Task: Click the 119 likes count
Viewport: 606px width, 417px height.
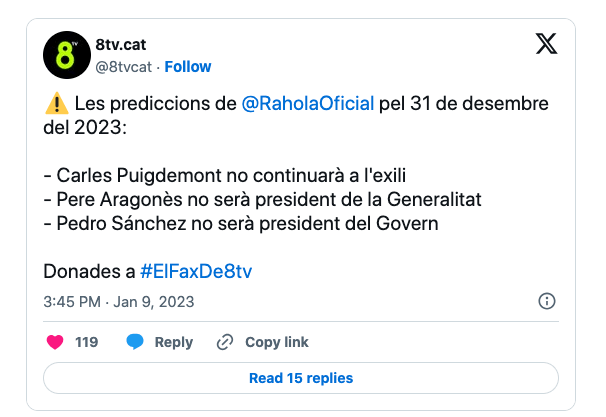Action: (87, 342)
